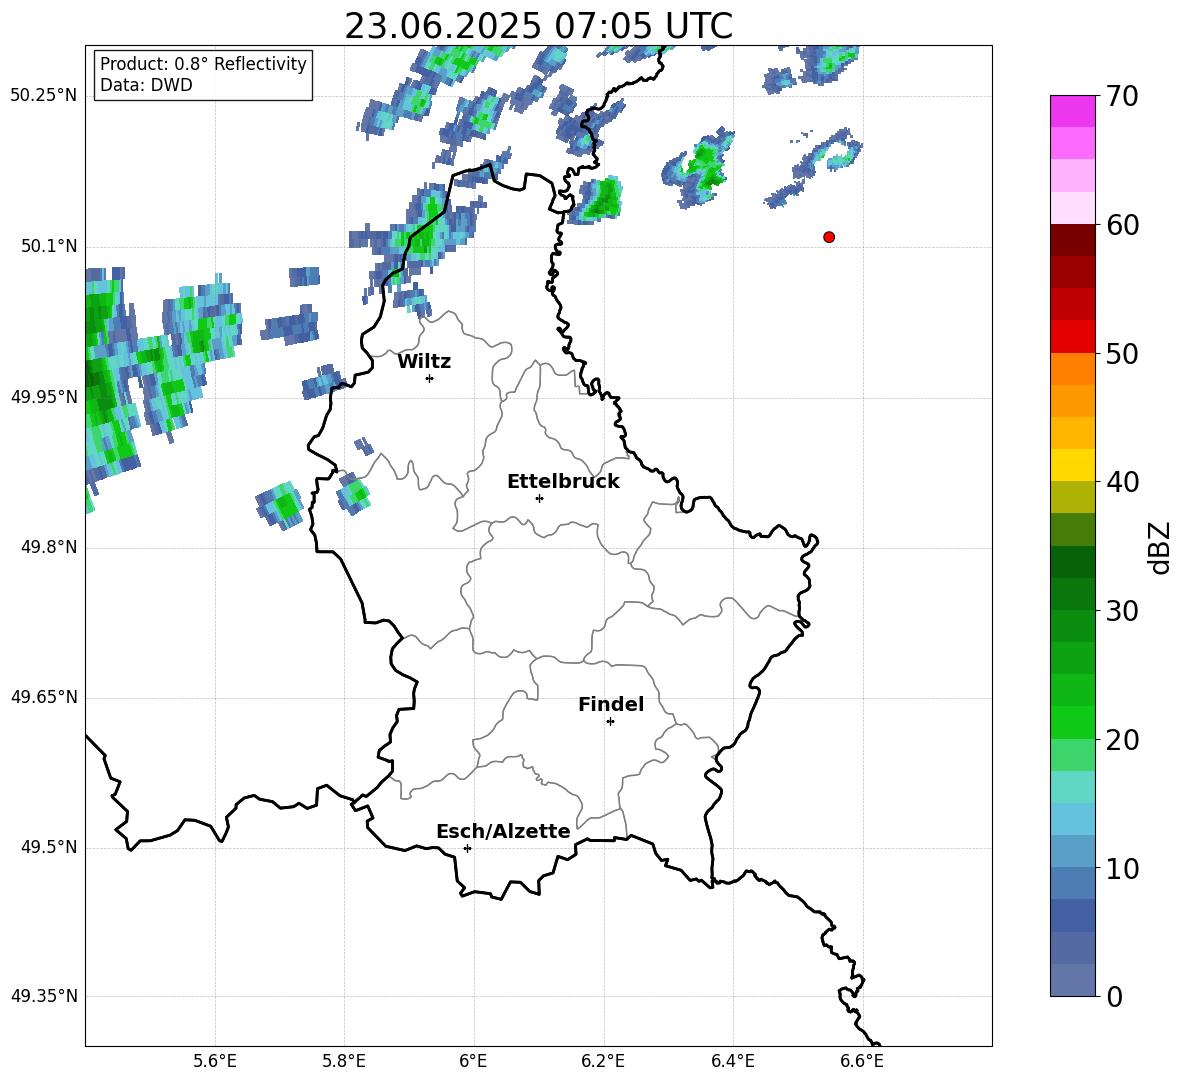Click the 49.65°N latitude label
1184x1081 pixels.
(x=44, y=697)
